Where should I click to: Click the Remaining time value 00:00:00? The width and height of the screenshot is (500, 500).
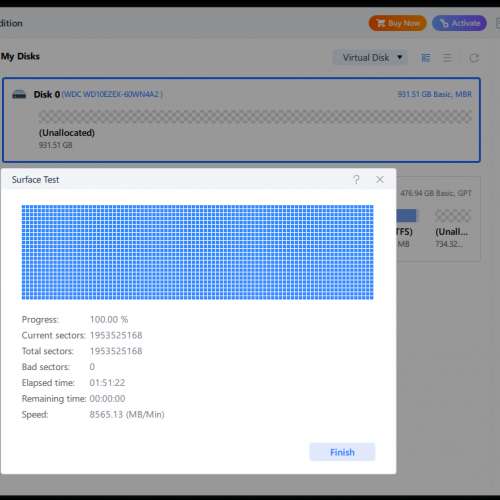(107, 399)
